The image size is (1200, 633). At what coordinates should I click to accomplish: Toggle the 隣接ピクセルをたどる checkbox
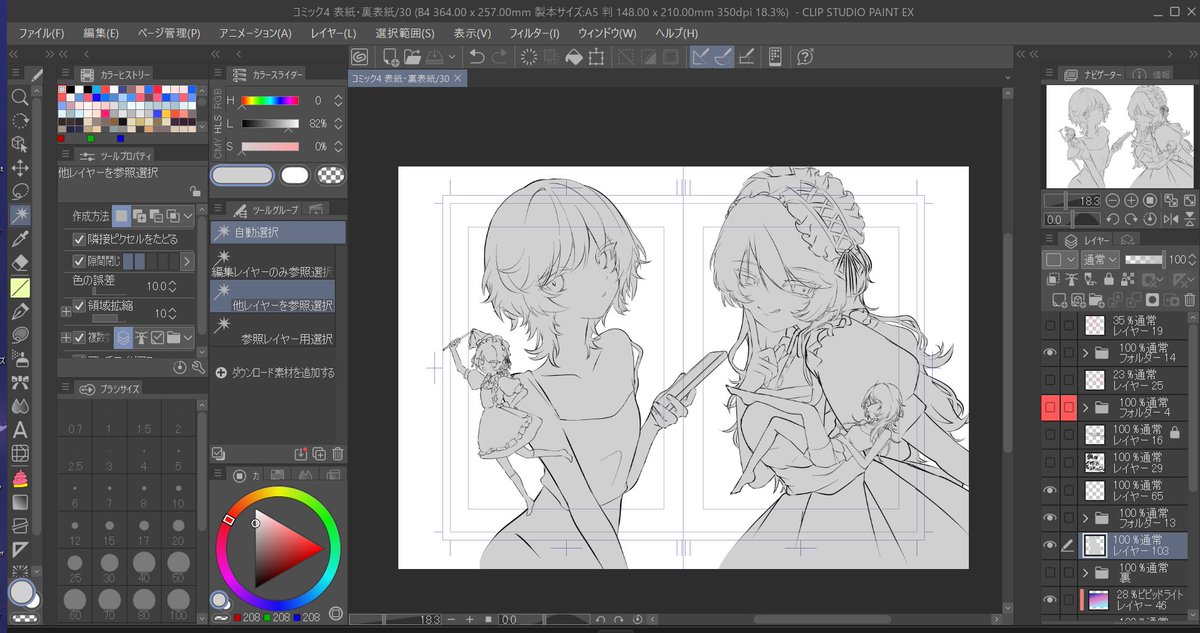tap(80, 240)
